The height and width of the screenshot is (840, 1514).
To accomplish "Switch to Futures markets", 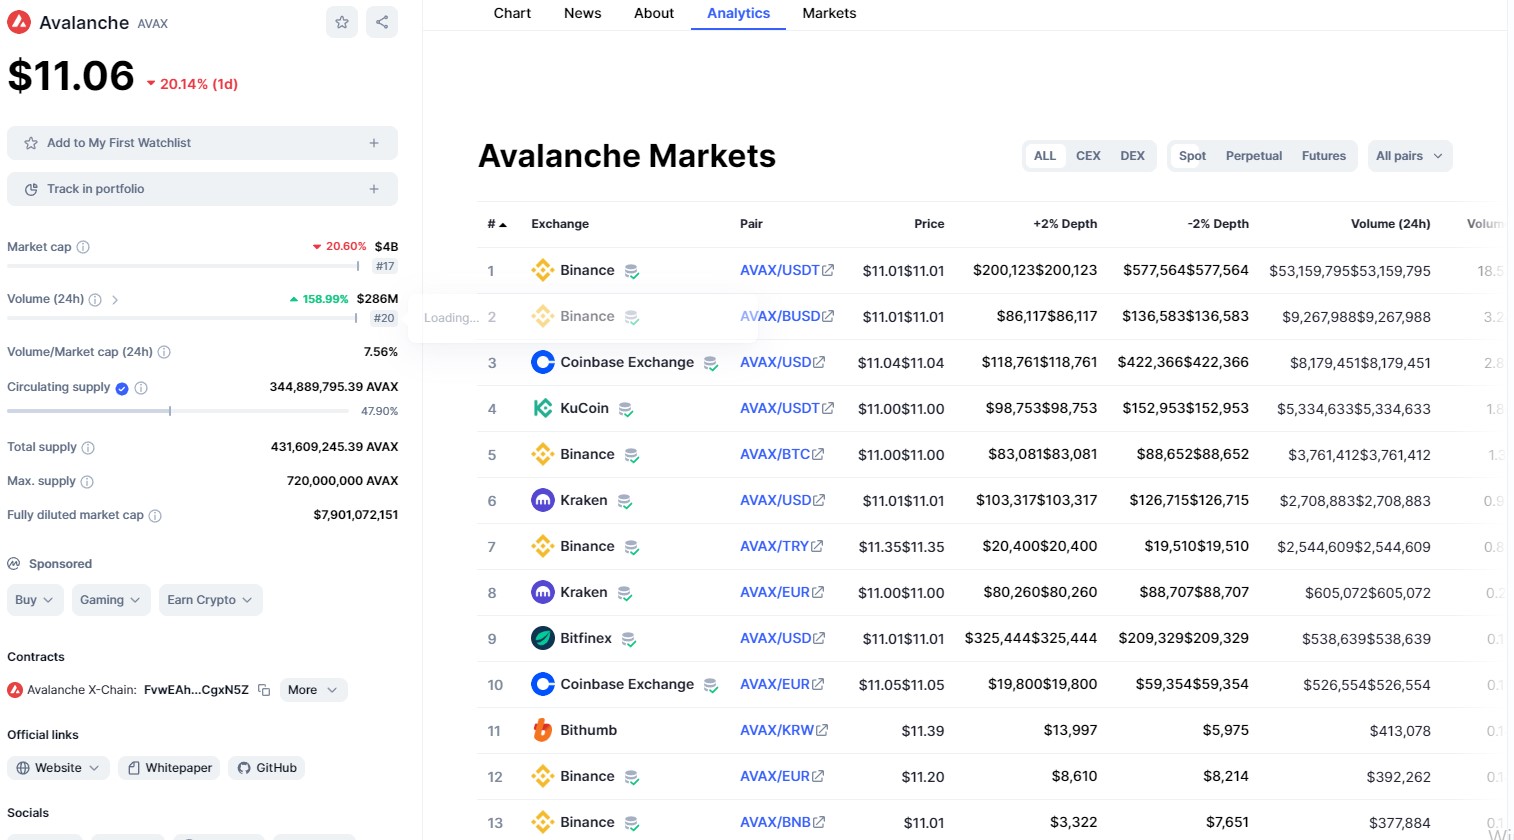I will coord(1324,156).
